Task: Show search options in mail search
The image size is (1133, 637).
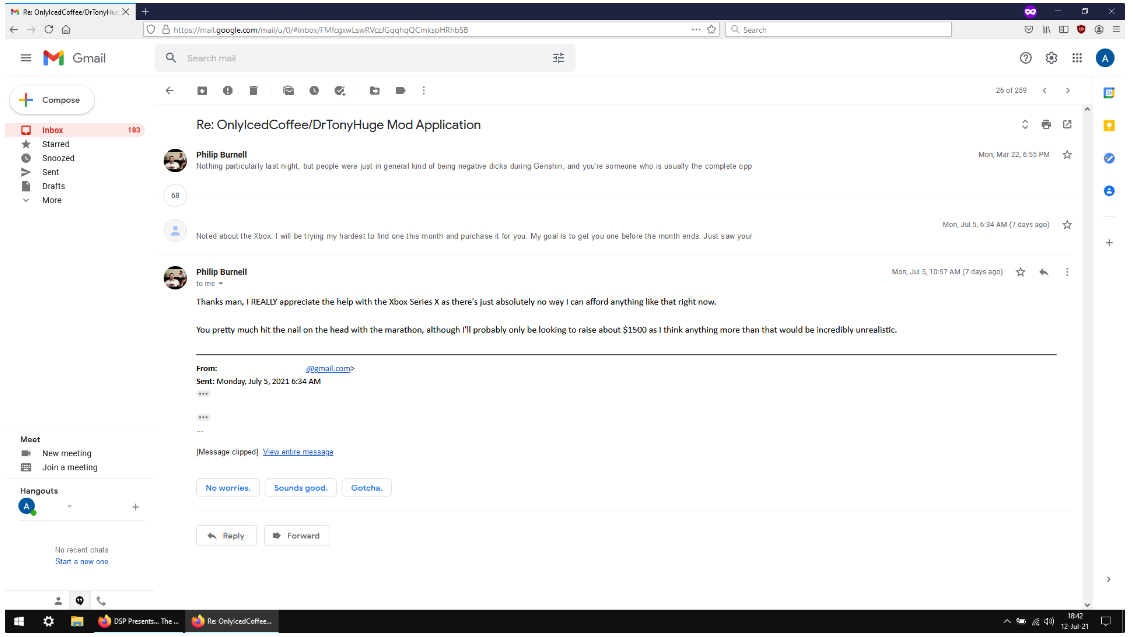Action: [559, 58]
